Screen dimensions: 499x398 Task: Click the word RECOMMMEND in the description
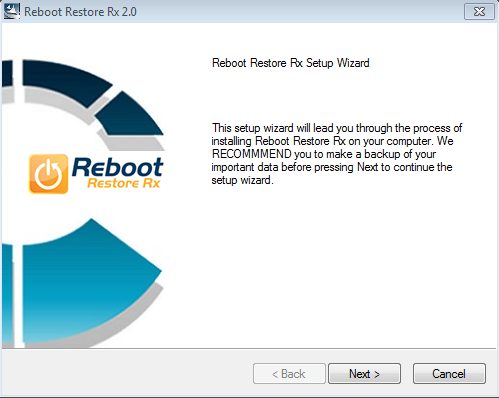252,154
